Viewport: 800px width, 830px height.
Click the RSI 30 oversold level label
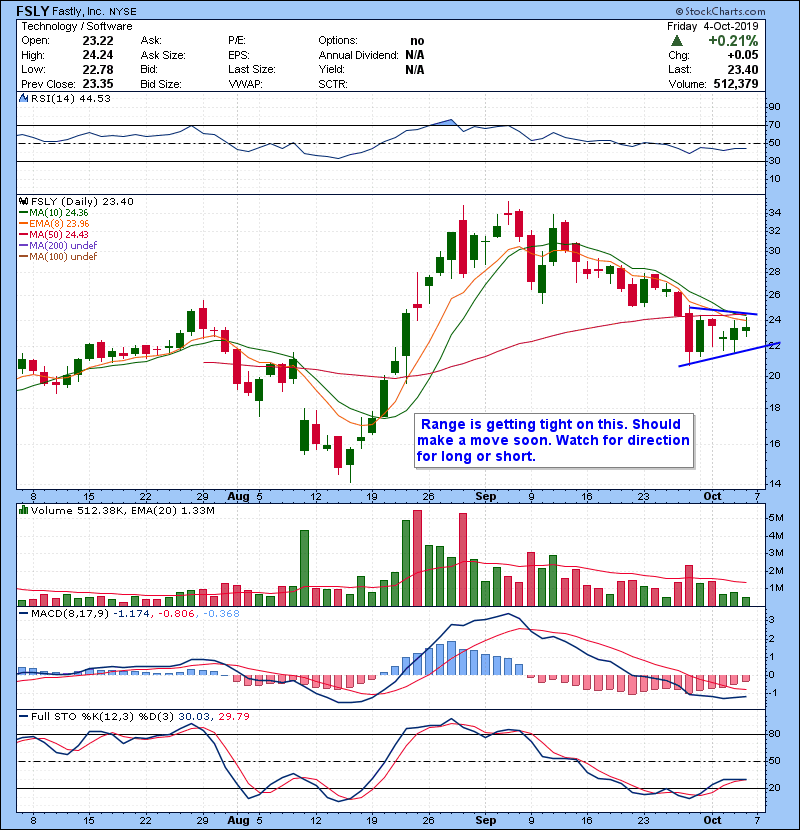(774, 160)
